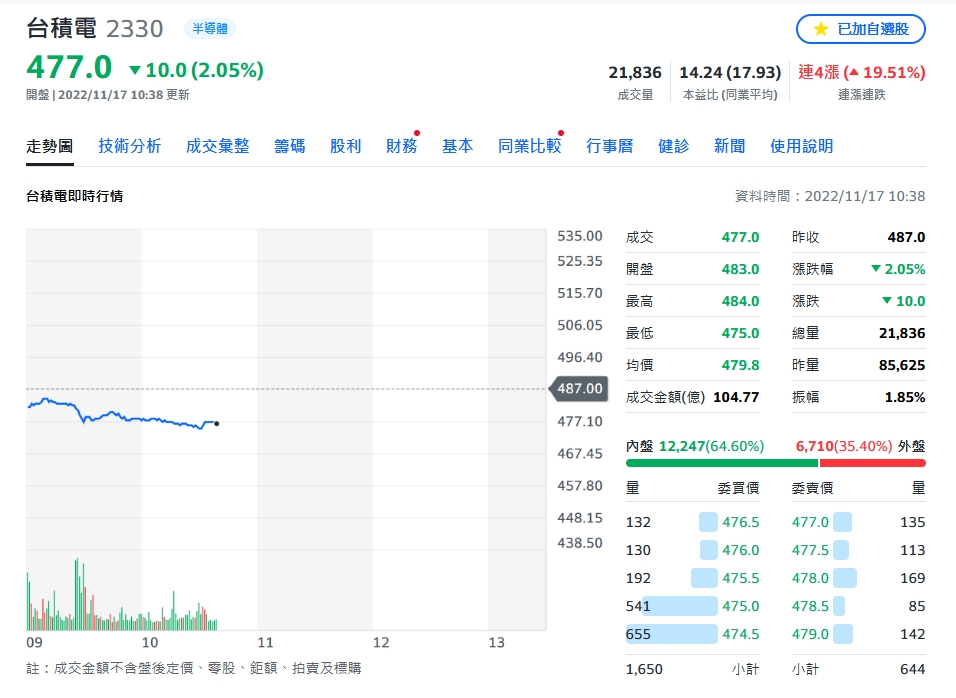Click the 連4漲 streak indicator
This screenshot has height=698, width=956.
click(x=861, y=73)
